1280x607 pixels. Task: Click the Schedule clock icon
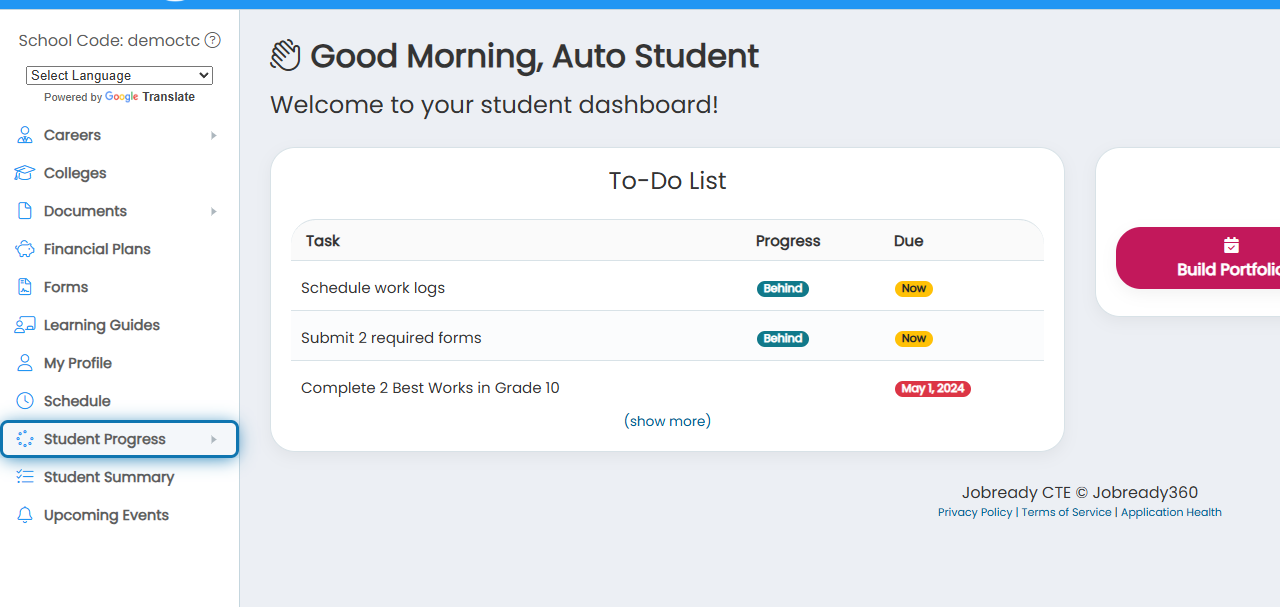click(x=25, y=401)
